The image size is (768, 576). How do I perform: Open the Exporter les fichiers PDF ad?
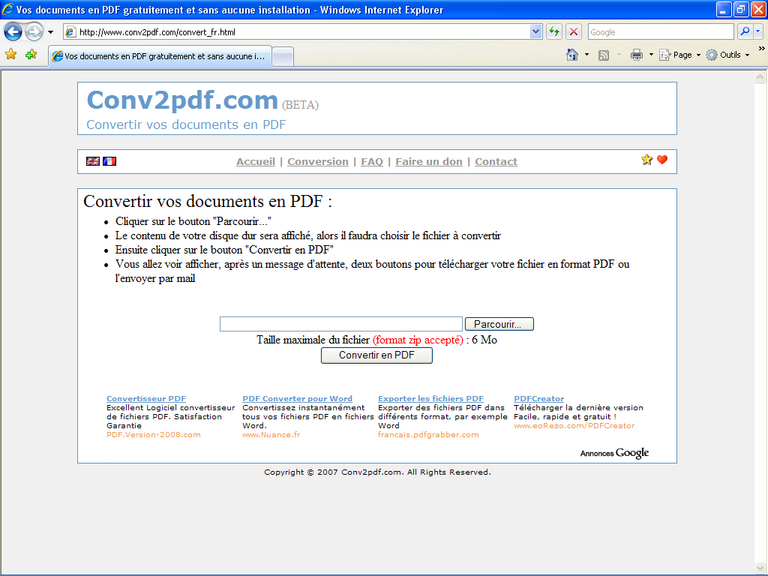point(431,399)
